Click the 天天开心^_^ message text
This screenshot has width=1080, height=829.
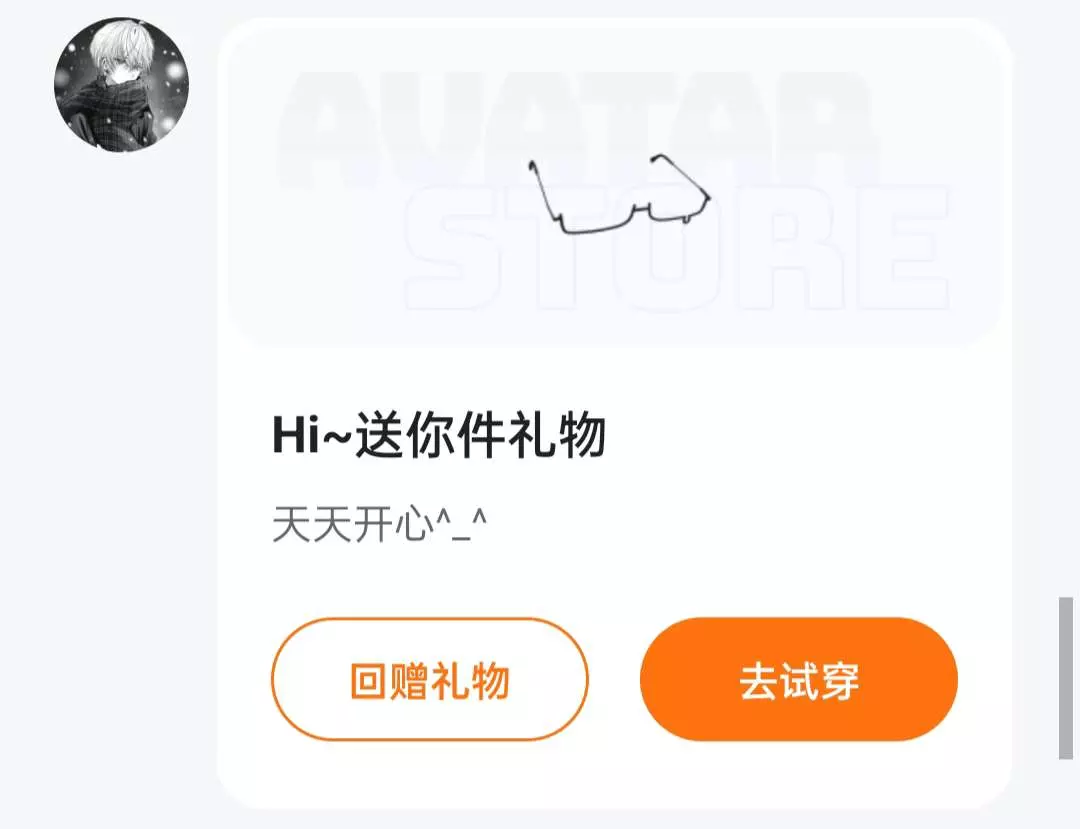(x=380, y=525)
